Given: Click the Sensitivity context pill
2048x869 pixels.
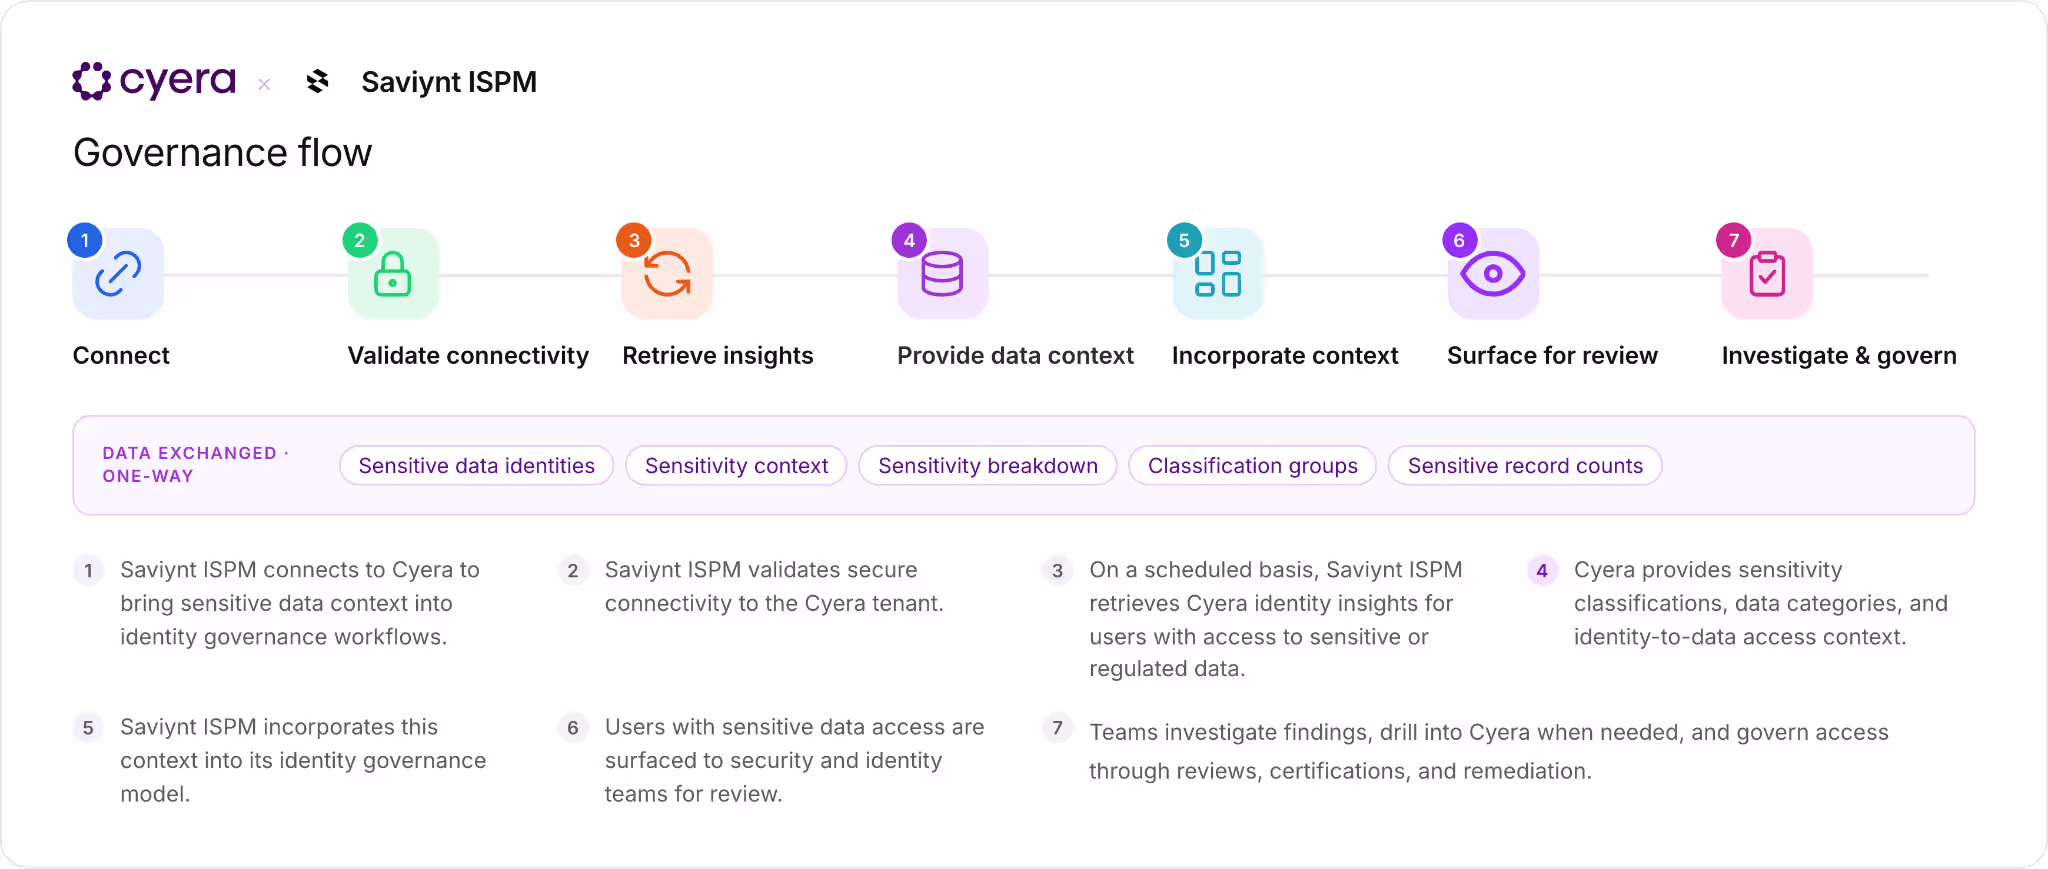Looking at the screenshot, I should click(736, 466).
